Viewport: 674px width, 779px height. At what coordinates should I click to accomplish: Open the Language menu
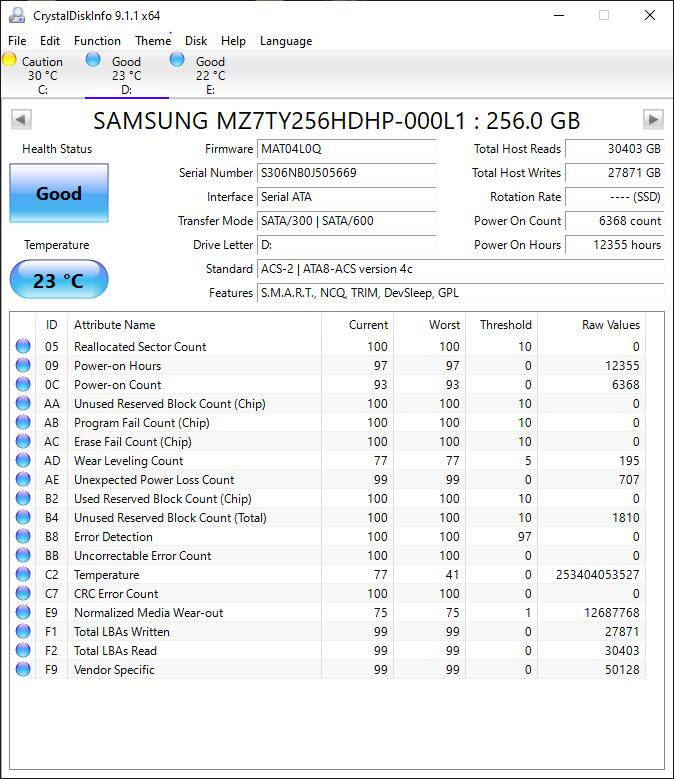(286, 41)
